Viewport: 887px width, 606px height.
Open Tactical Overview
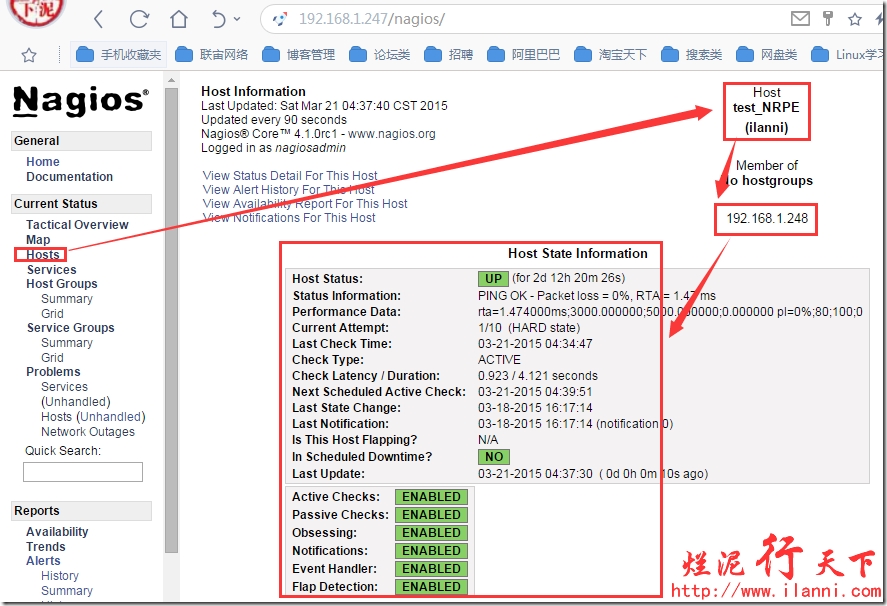77,225
